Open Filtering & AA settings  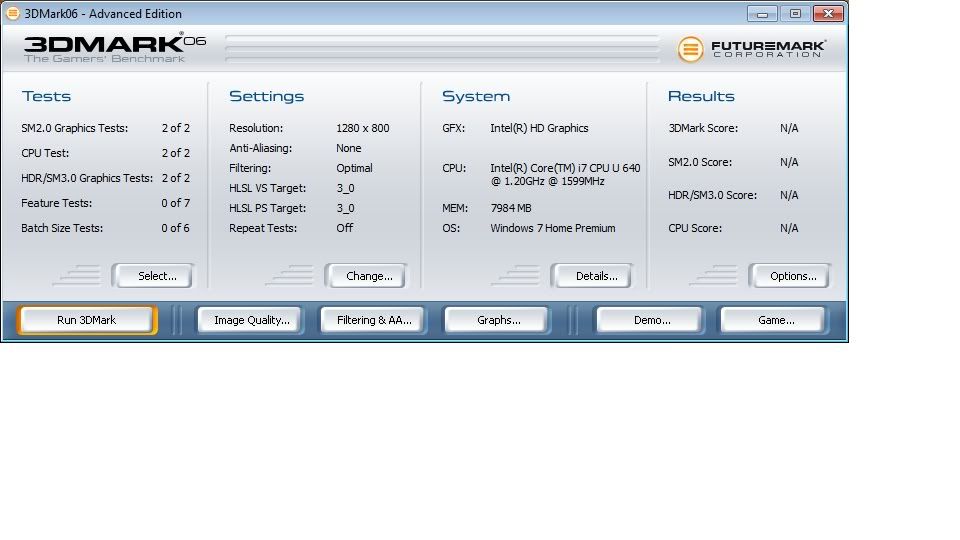tap(373, 320)
